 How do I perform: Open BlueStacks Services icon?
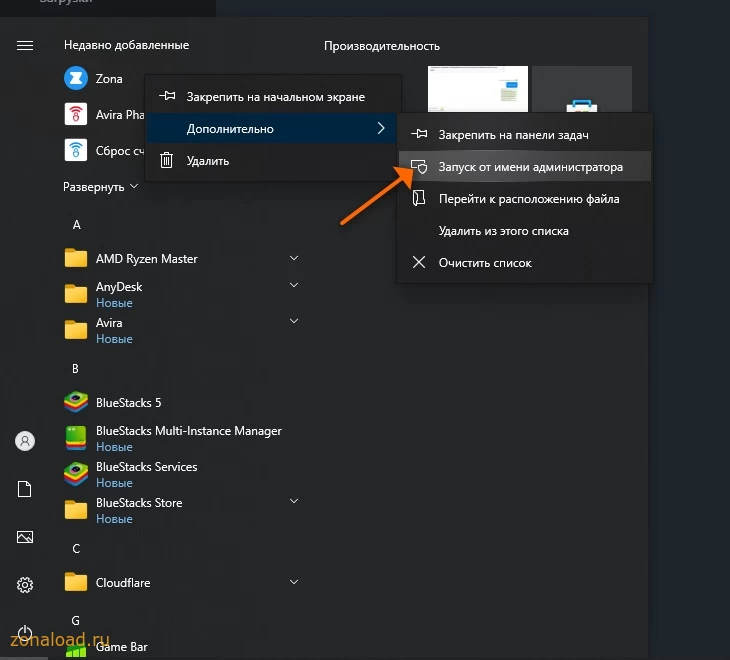[76, 474]
